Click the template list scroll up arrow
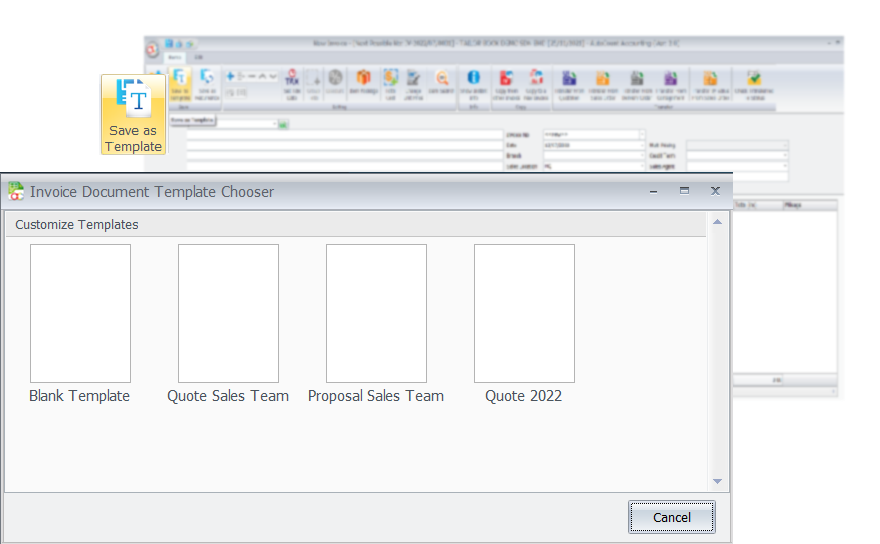 pyautogui.click(x=717, y=221)
